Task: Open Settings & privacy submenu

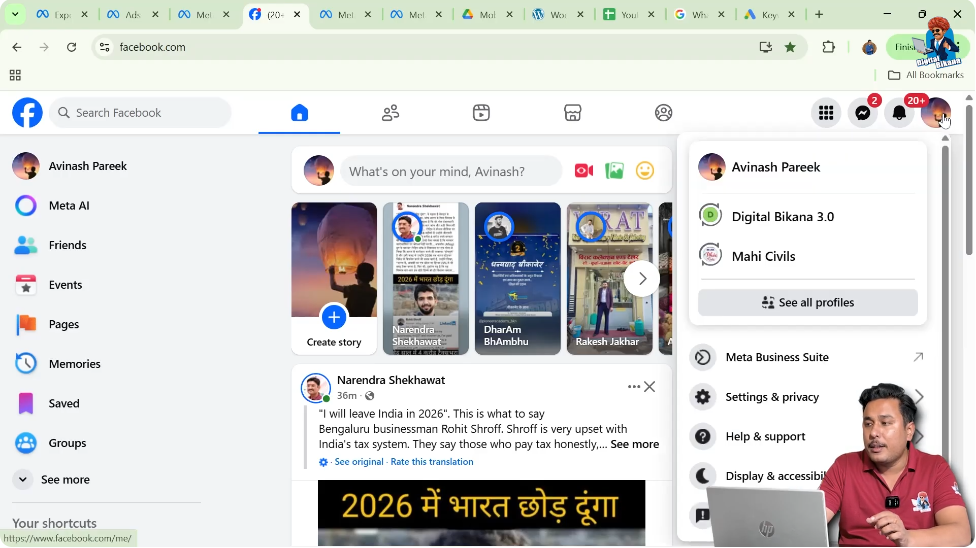Action: pos(807,397)
